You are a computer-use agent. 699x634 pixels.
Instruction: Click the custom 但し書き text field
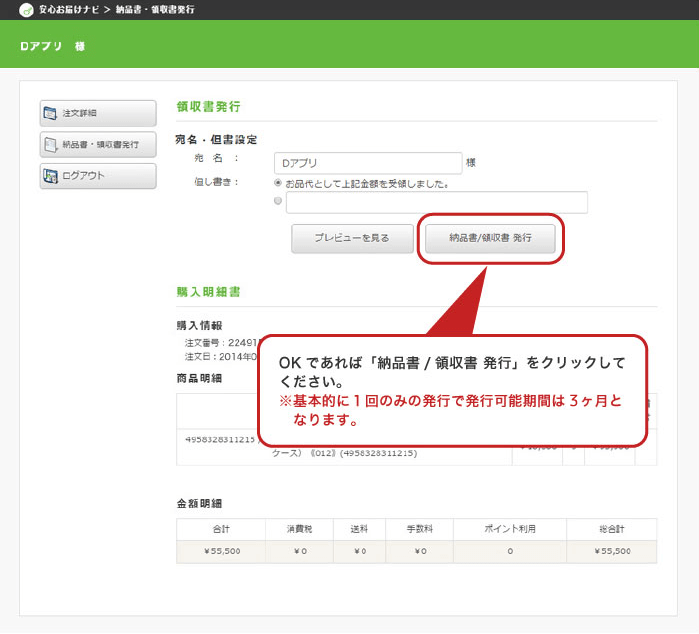[x=437, y=202]
